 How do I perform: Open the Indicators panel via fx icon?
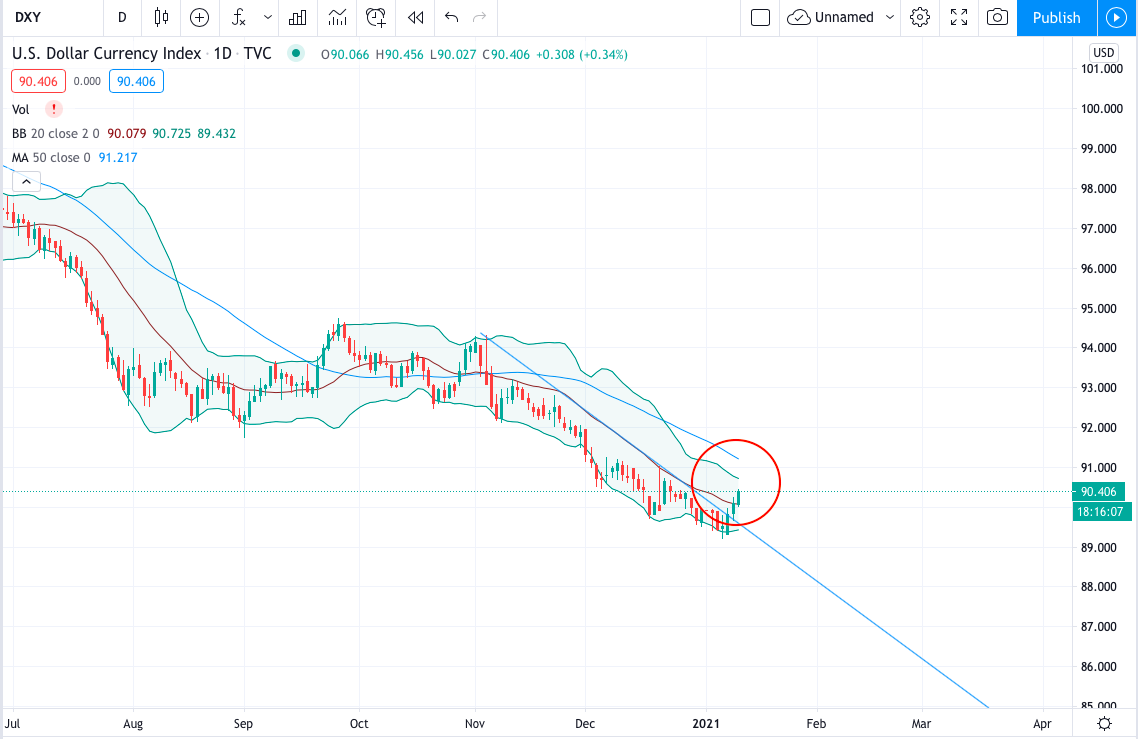coord(238,18)
